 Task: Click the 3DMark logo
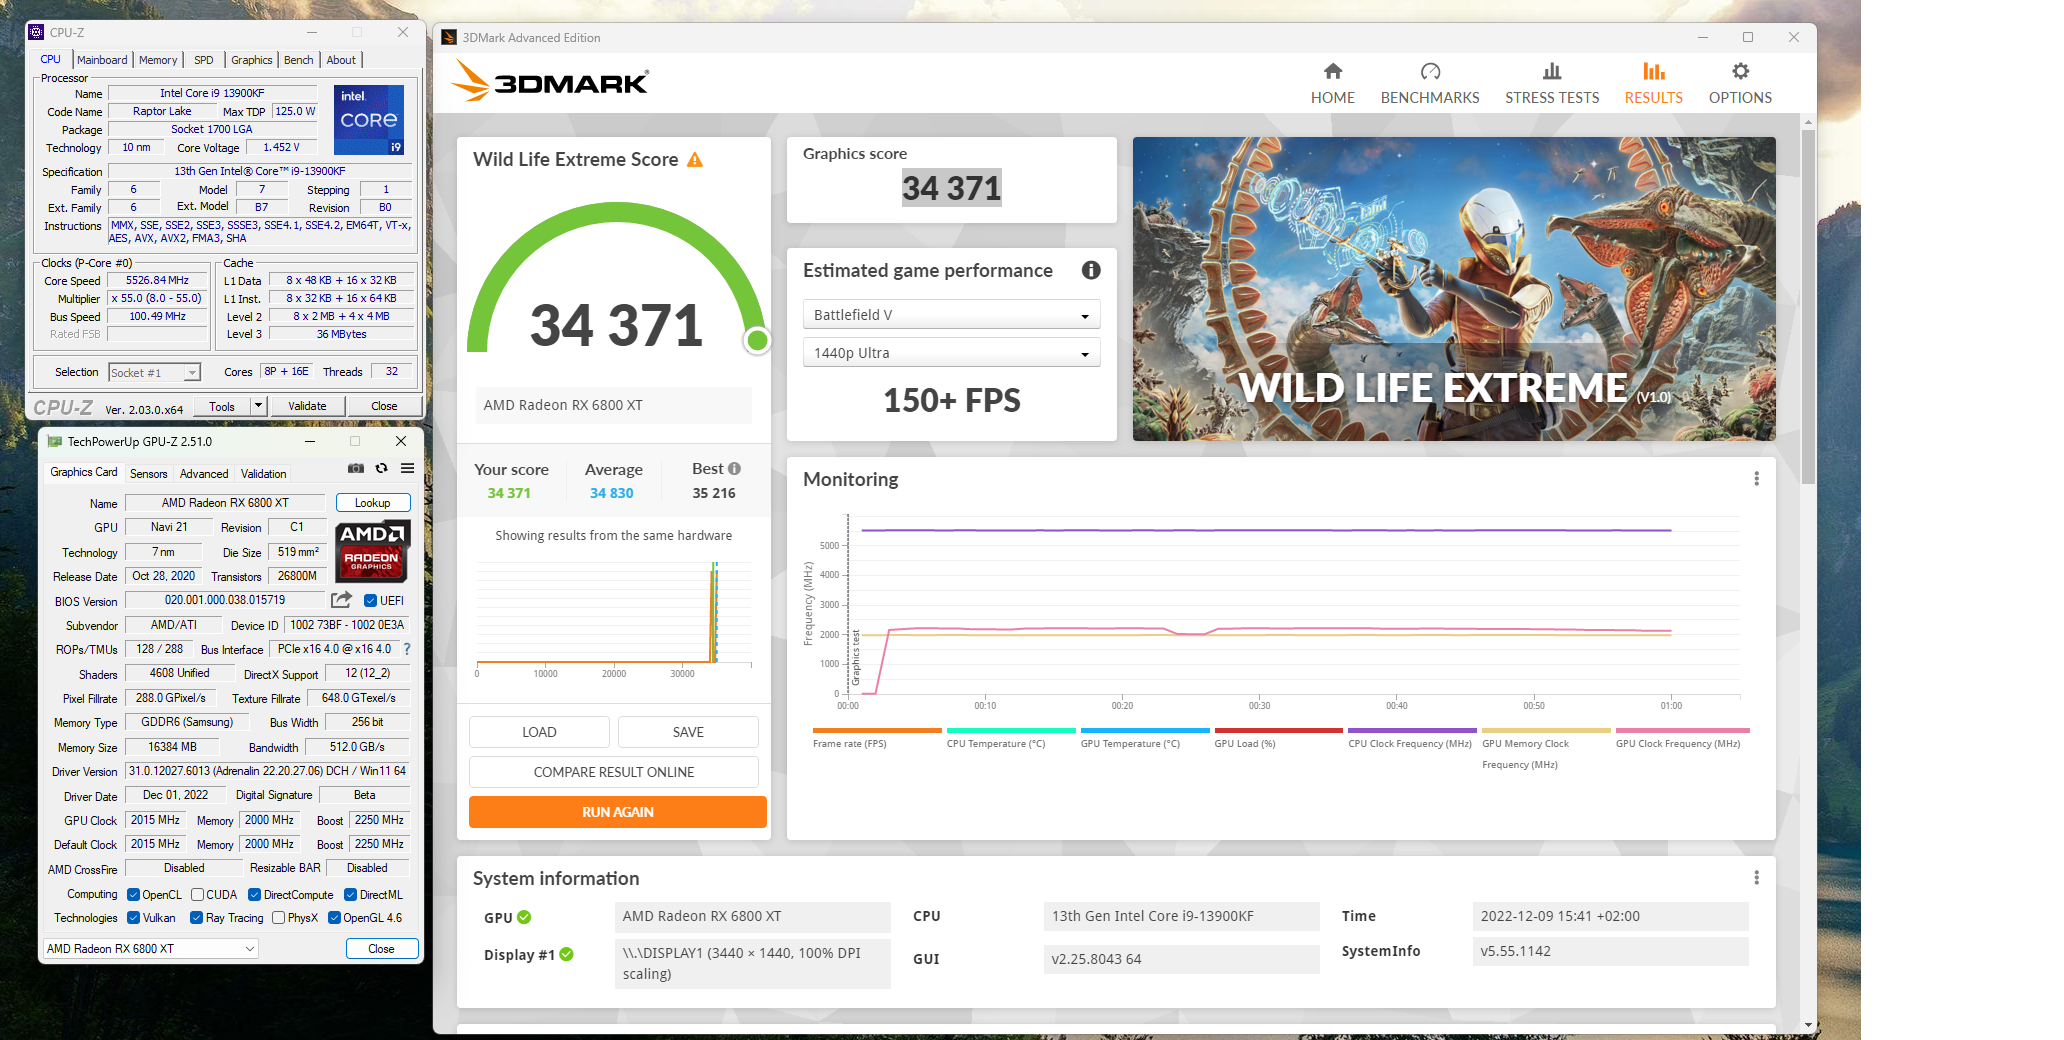click(x=550, y=82)
